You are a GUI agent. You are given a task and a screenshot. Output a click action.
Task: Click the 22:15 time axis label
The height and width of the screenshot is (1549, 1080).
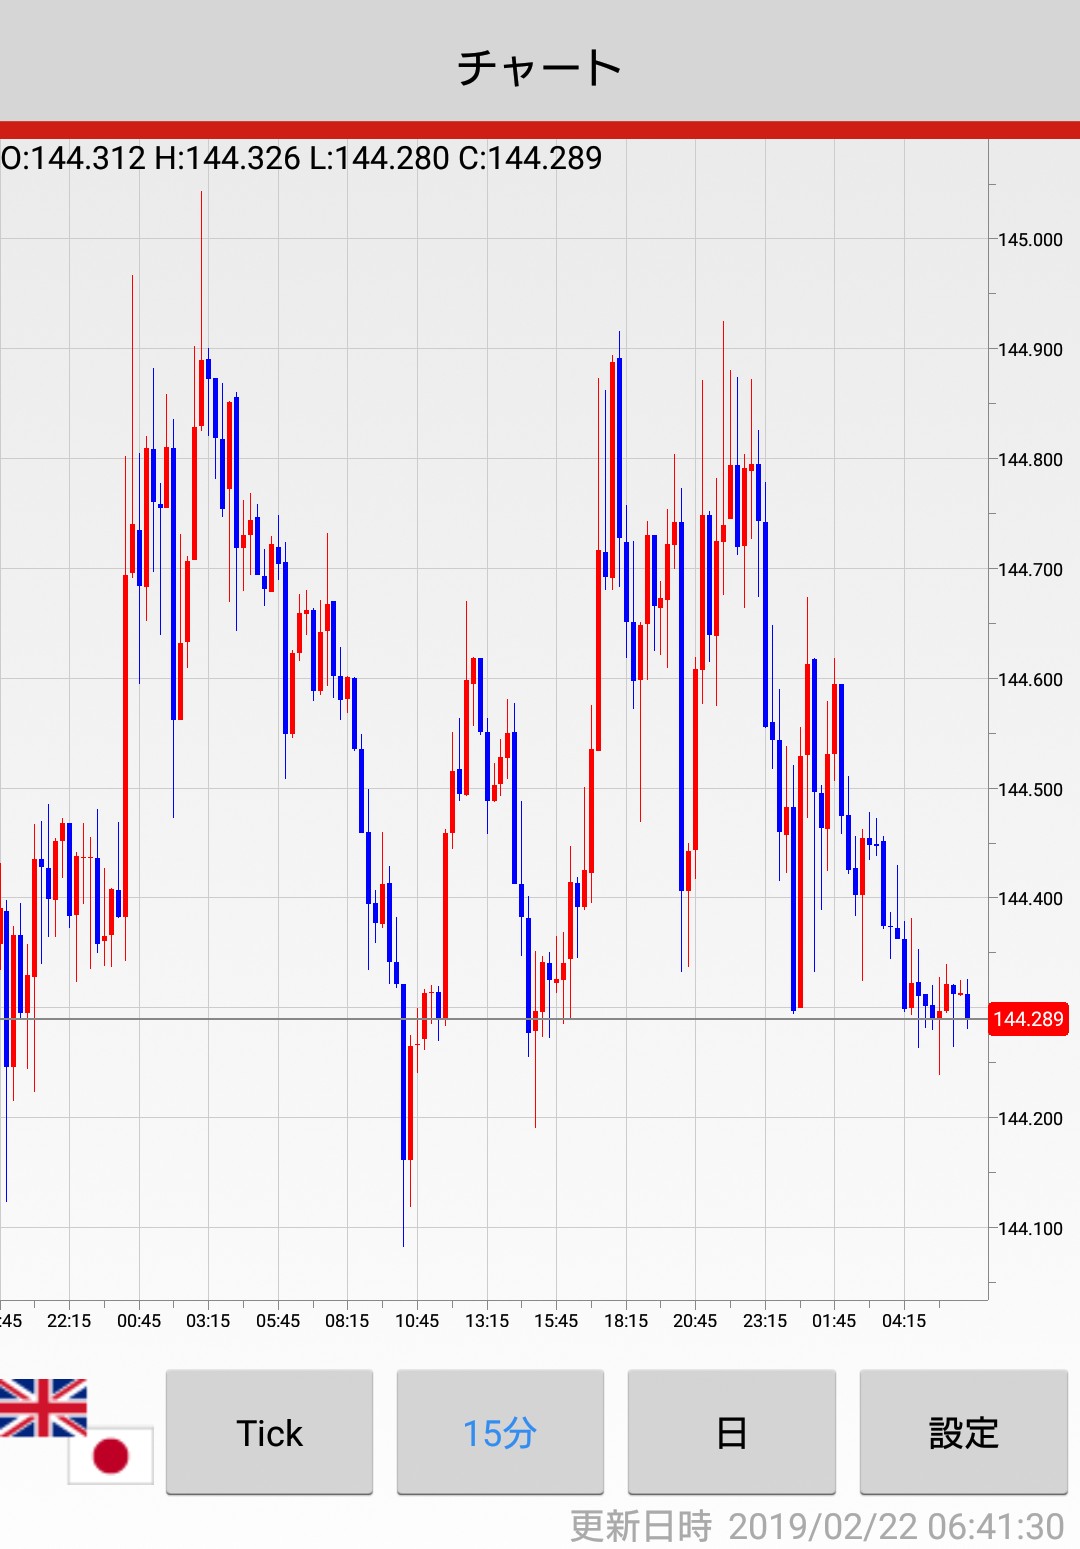[x=69, y=1321]
